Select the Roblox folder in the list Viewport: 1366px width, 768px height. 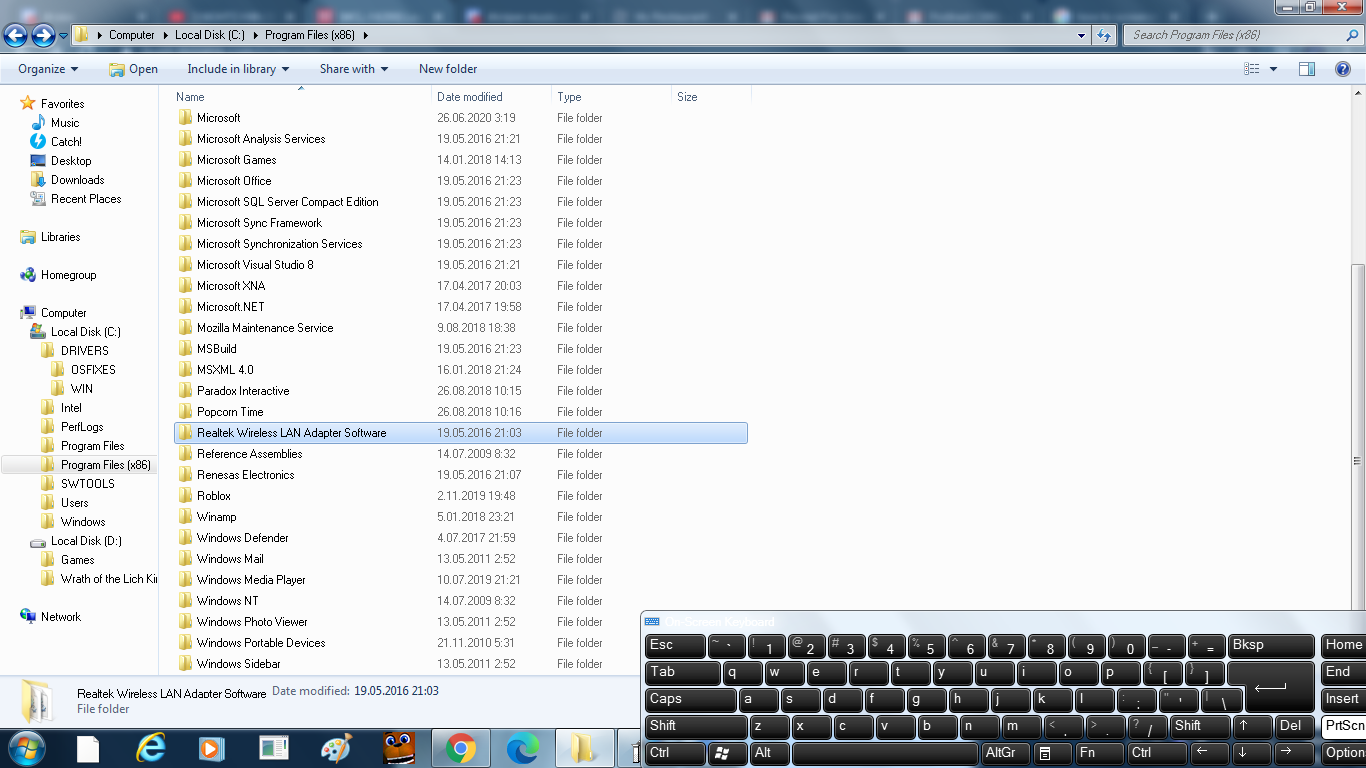pyautogui.click(x=214, y=496)
